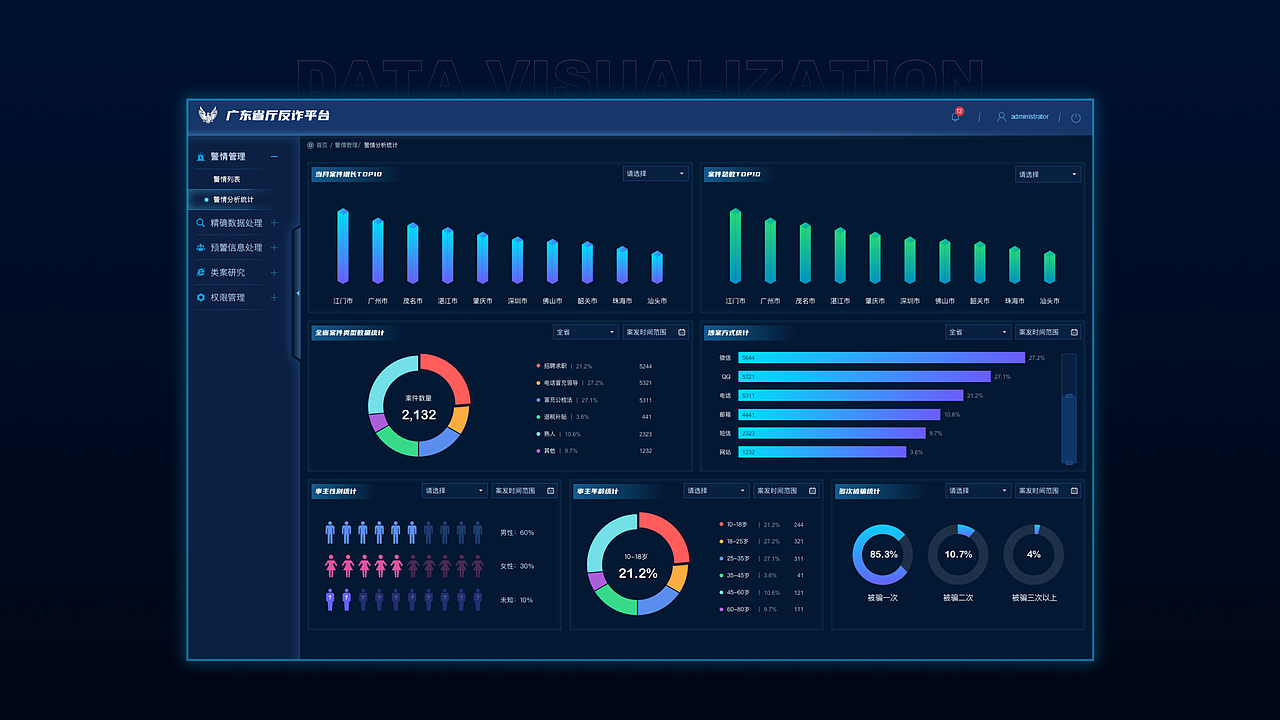Screen dimensions: 1280x720
Task: Click the 警情管理 breadcrumb link
Action: coord(346,145)
